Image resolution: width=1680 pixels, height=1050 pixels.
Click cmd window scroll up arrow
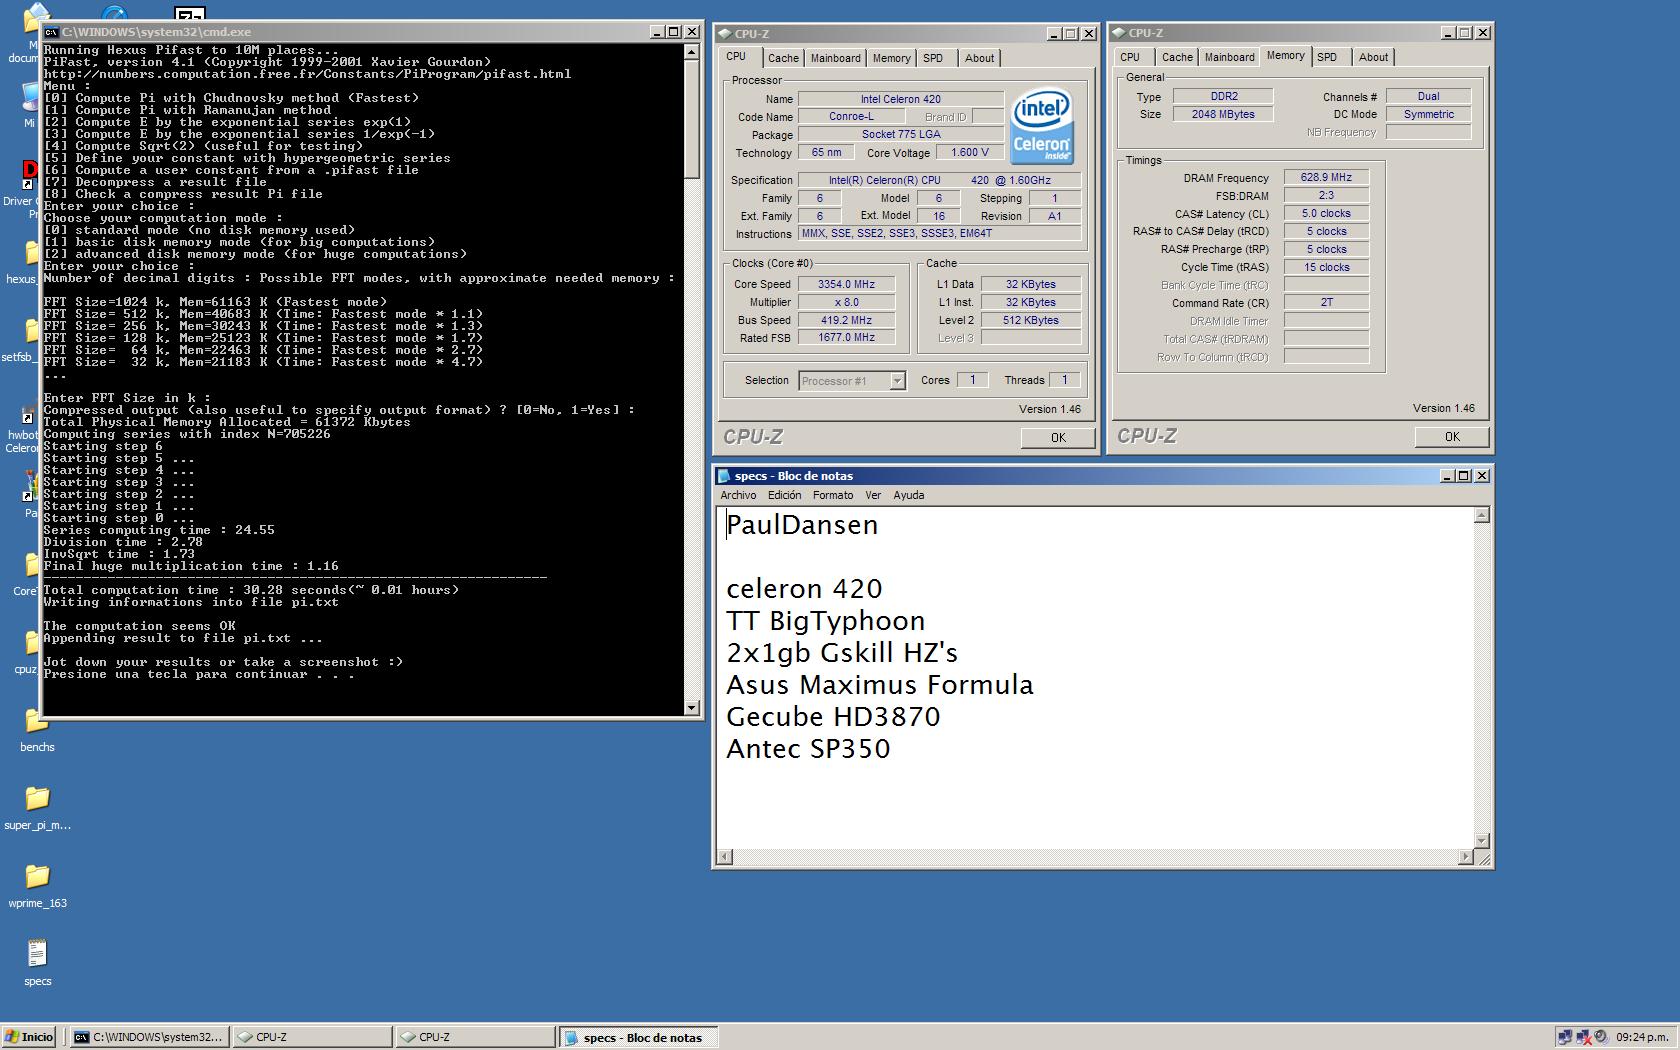click(x=691, y=51)
